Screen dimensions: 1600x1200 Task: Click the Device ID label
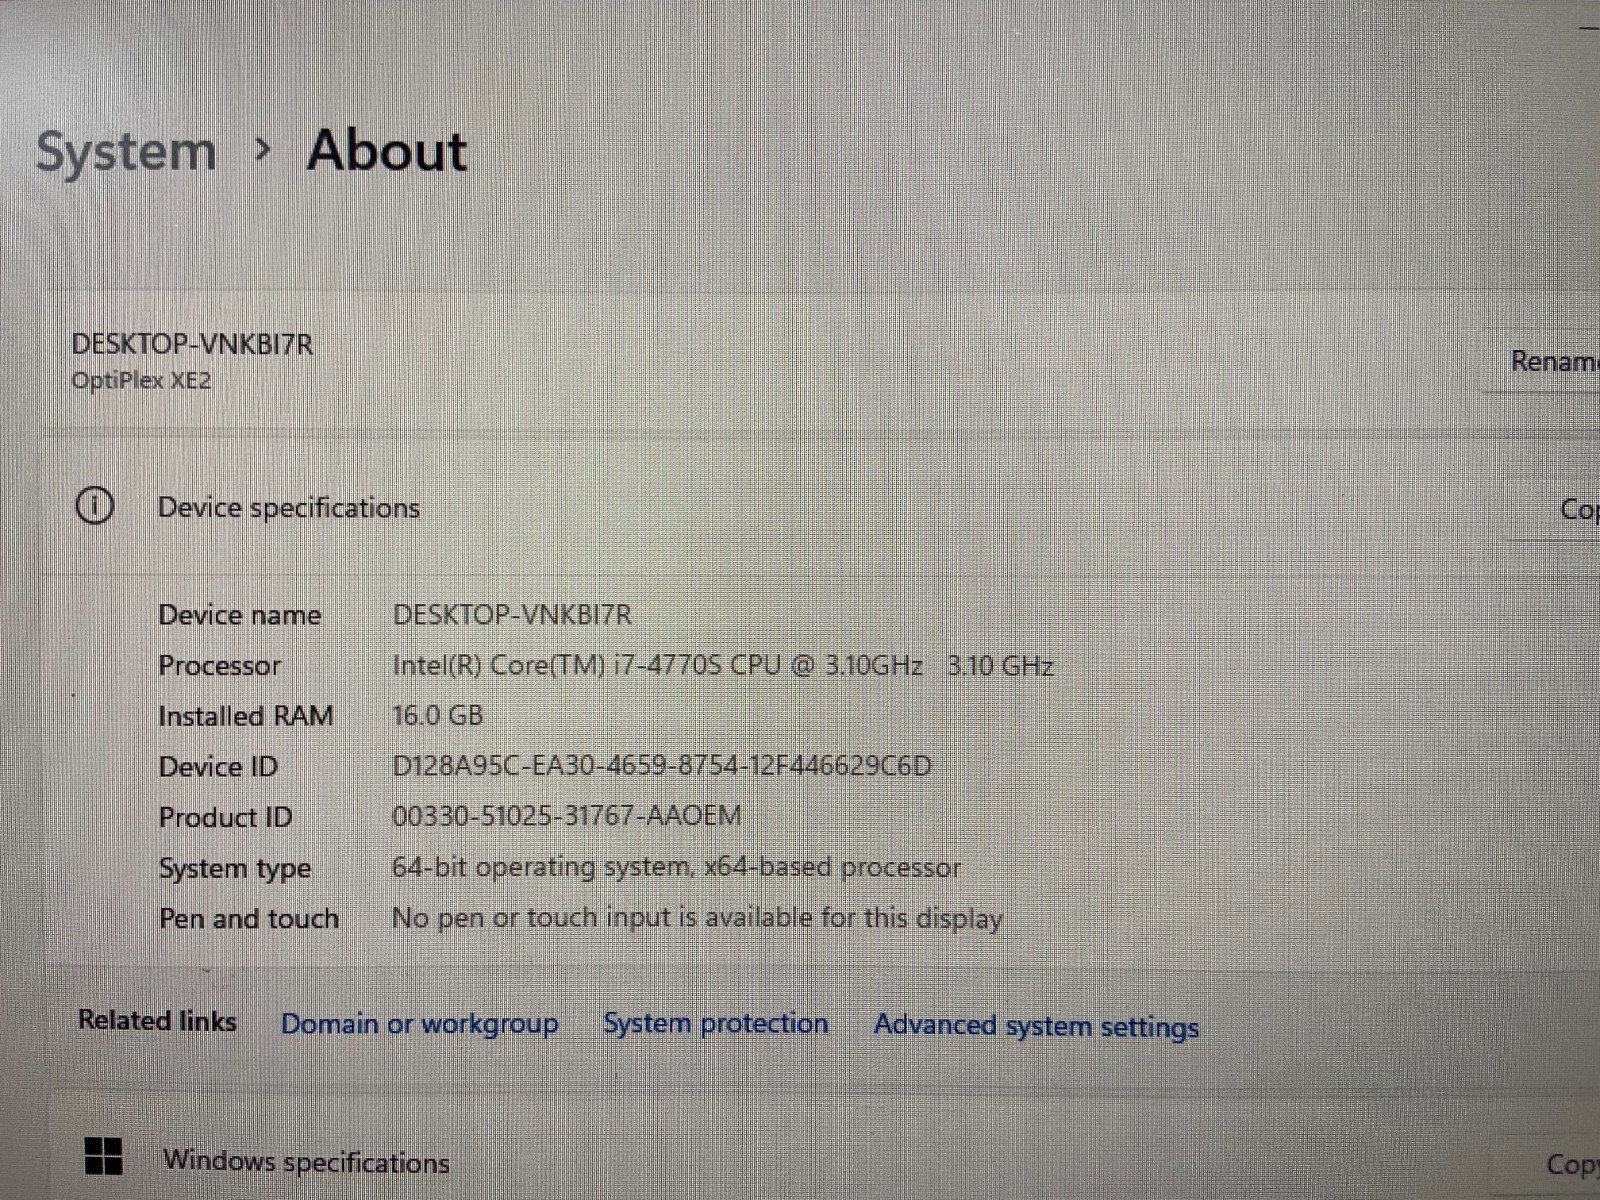point(219,766)
